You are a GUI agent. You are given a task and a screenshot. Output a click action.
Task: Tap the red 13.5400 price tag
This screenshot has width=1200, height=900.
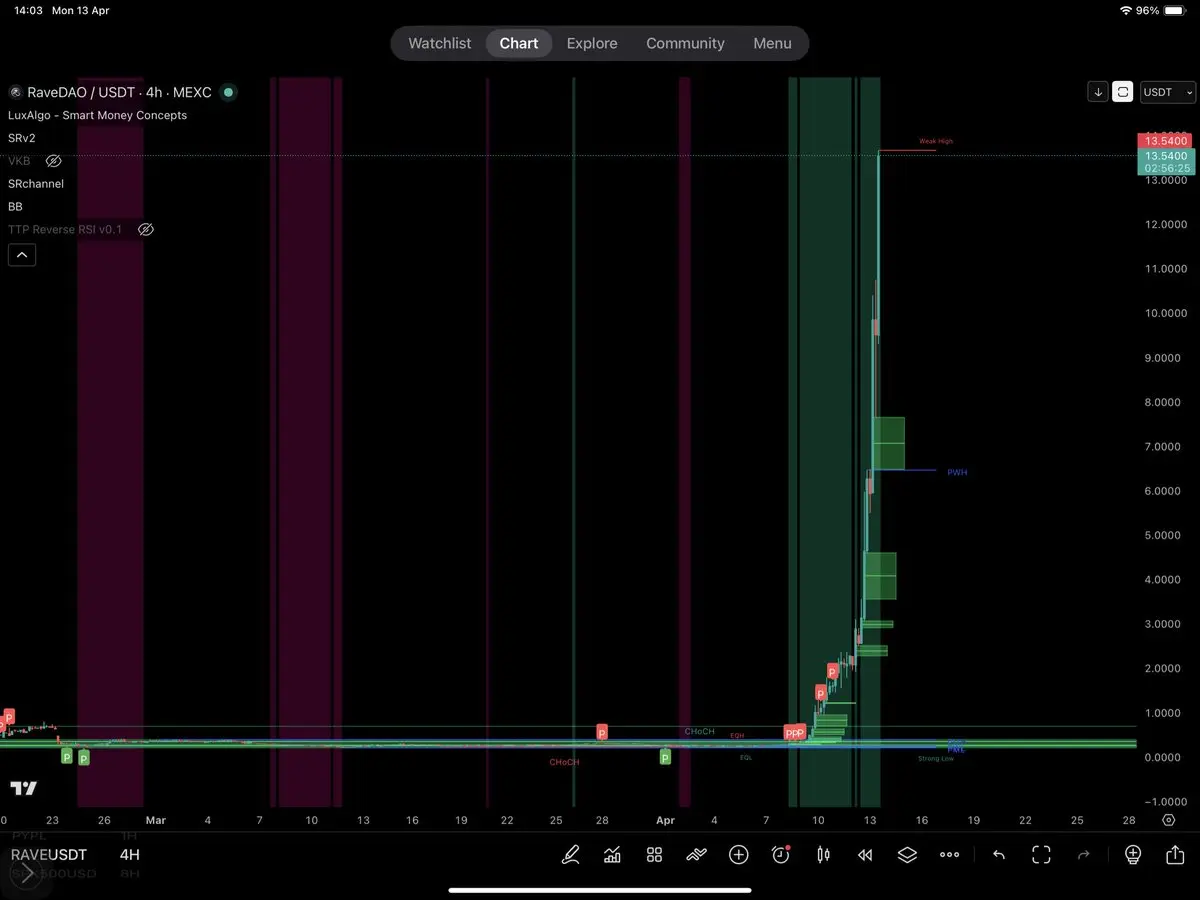tap(1166, 141)
